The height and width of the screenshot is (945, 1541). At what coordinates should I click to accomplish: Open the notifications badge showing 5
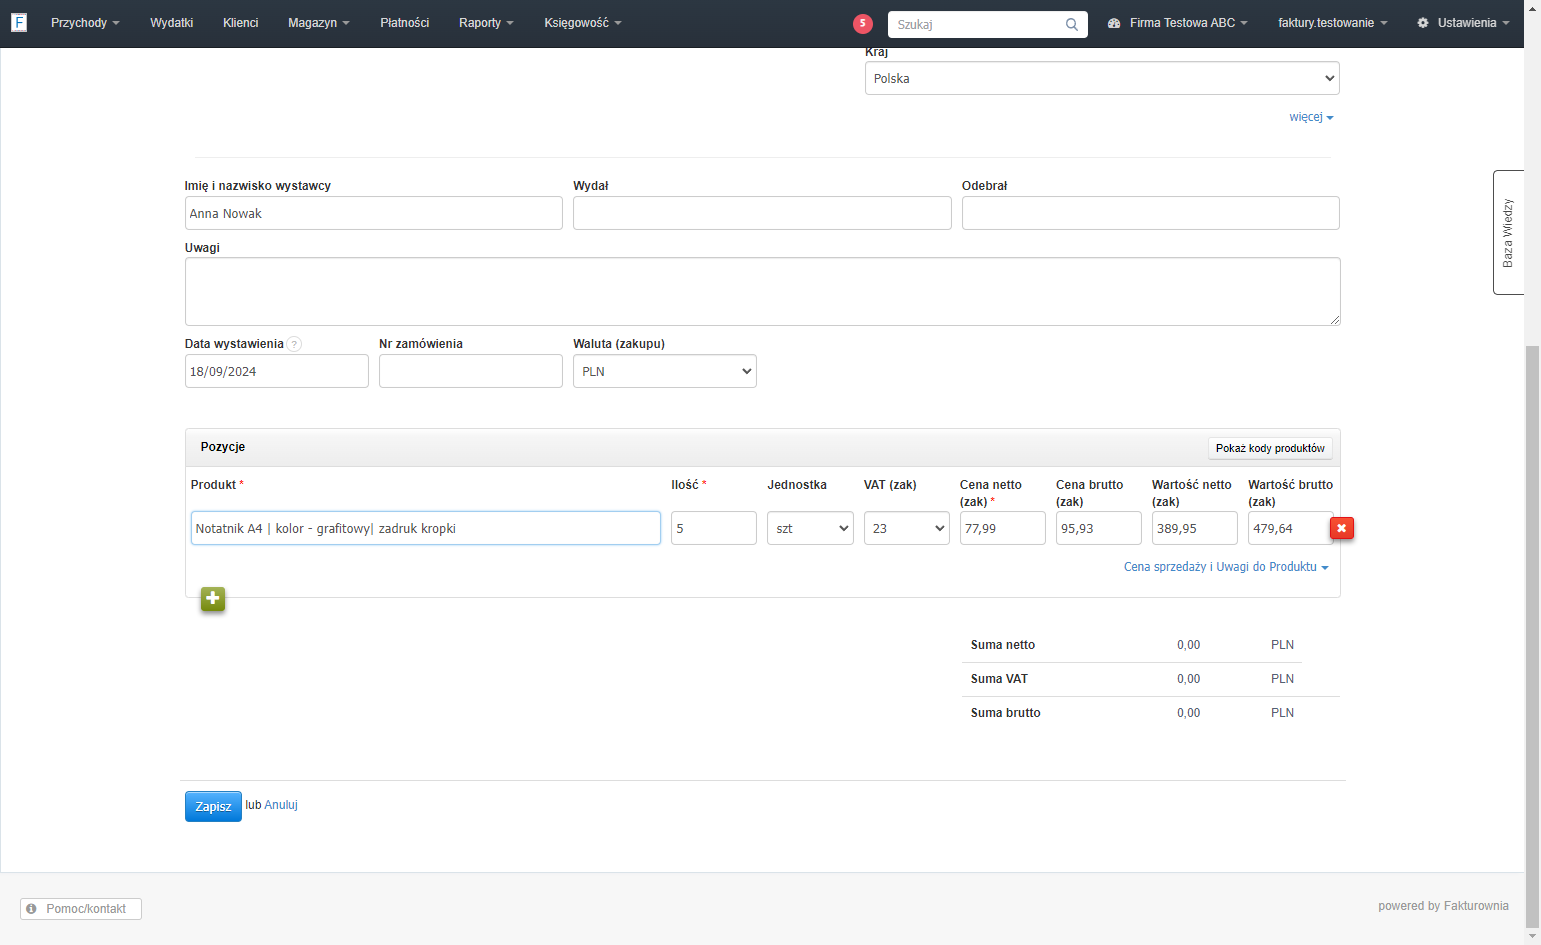coord(863,24)
